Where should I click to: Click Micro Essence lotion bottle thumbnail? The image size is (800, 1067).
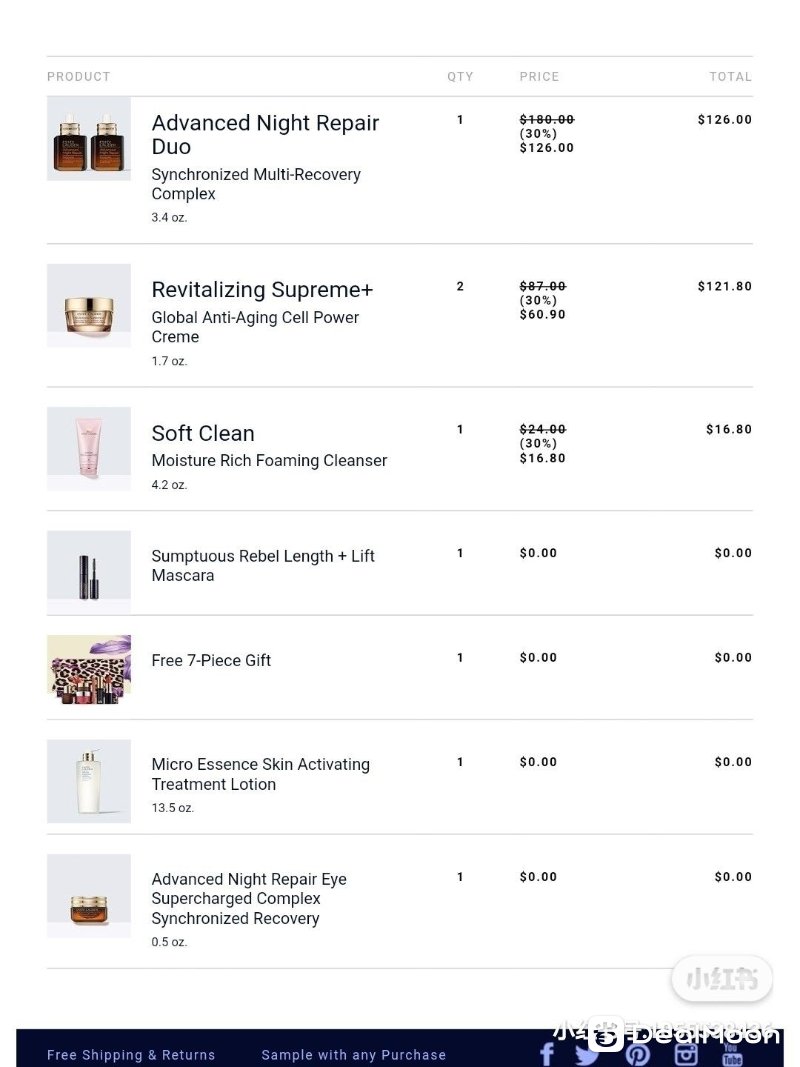click(88, 781)
